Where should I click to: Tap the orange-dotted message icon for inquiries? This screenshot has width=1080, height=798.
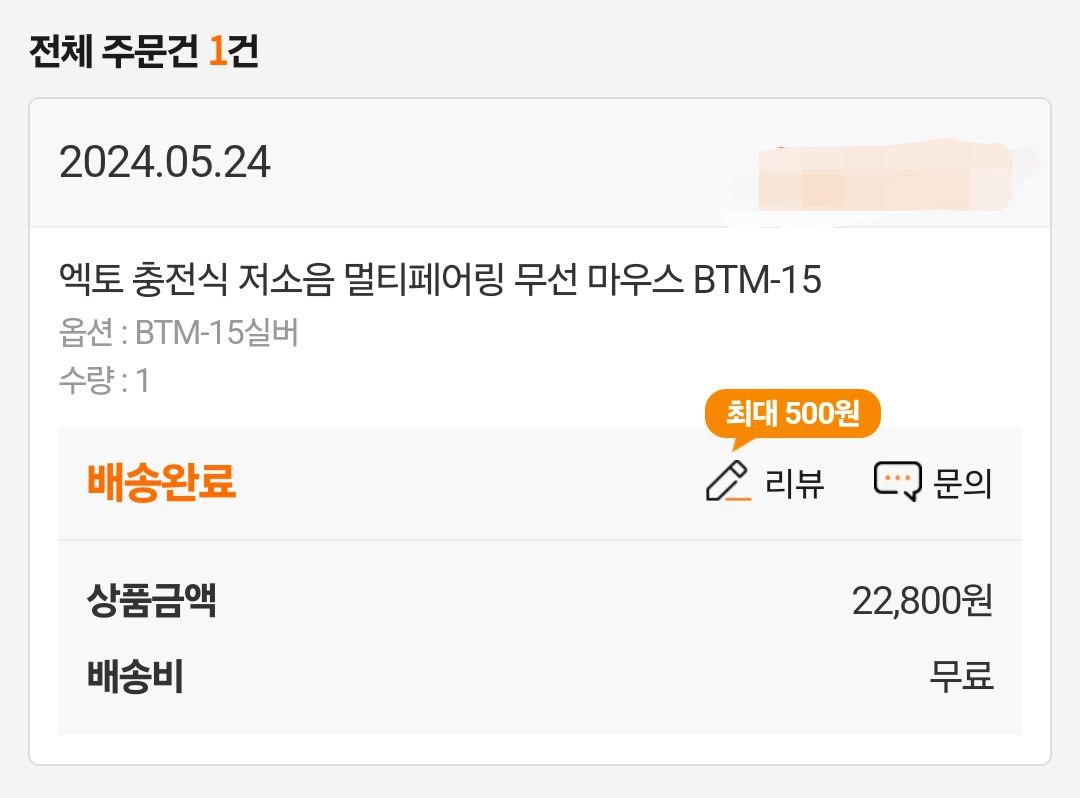coord(898,480)
